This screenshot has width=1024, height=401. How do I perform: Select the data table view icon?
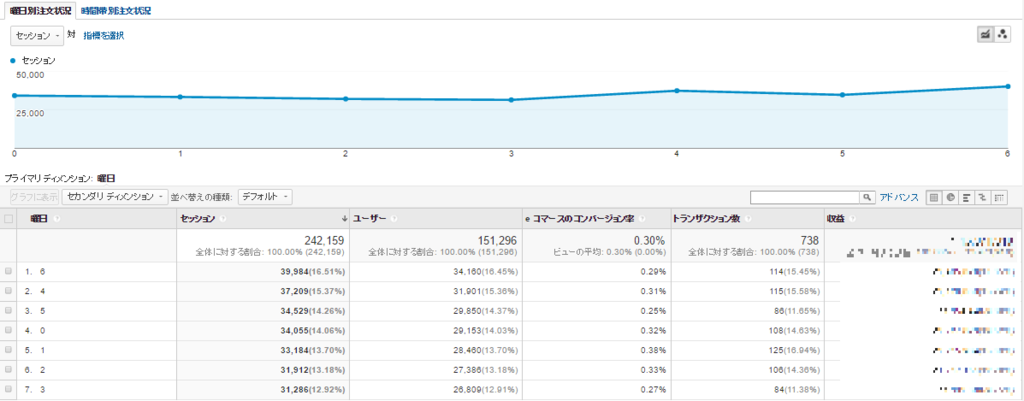[x=934, y=197]
